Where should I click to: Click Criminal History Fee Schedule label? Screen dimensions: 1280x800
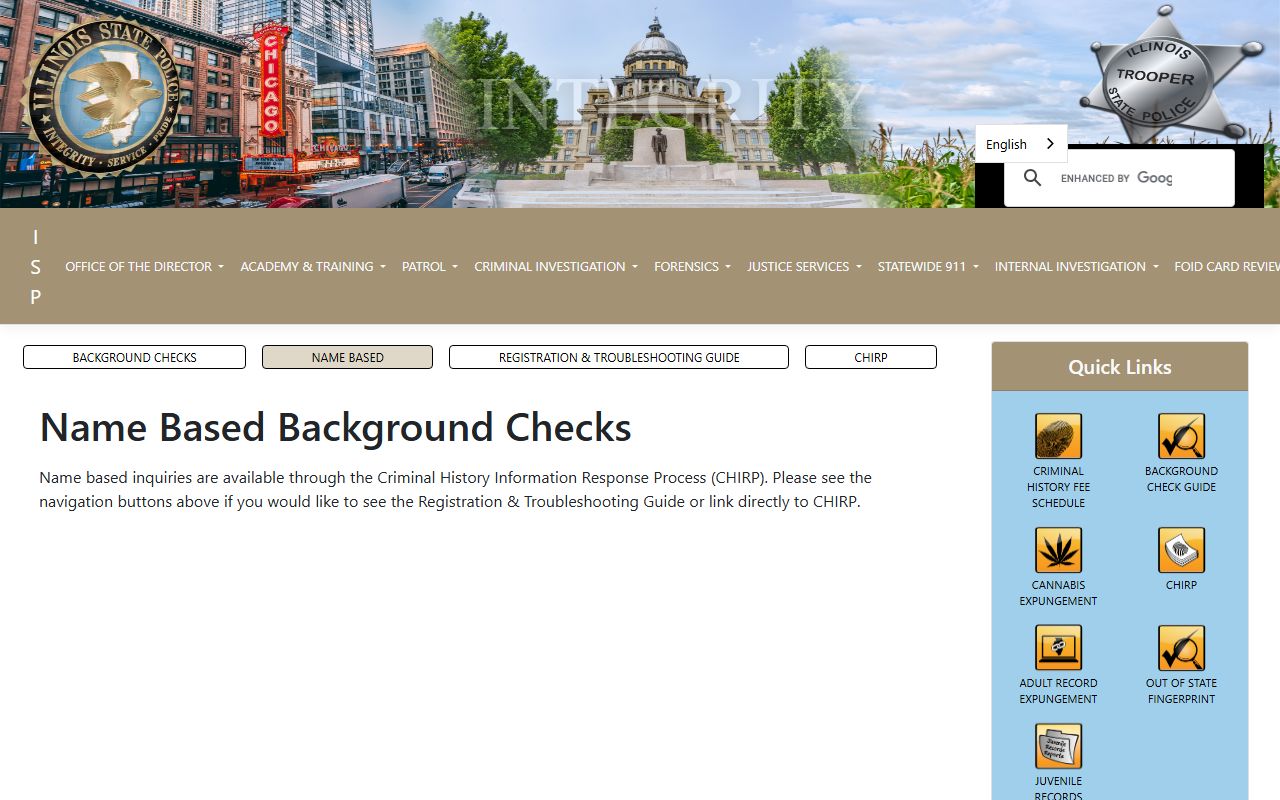(1058, 487)
